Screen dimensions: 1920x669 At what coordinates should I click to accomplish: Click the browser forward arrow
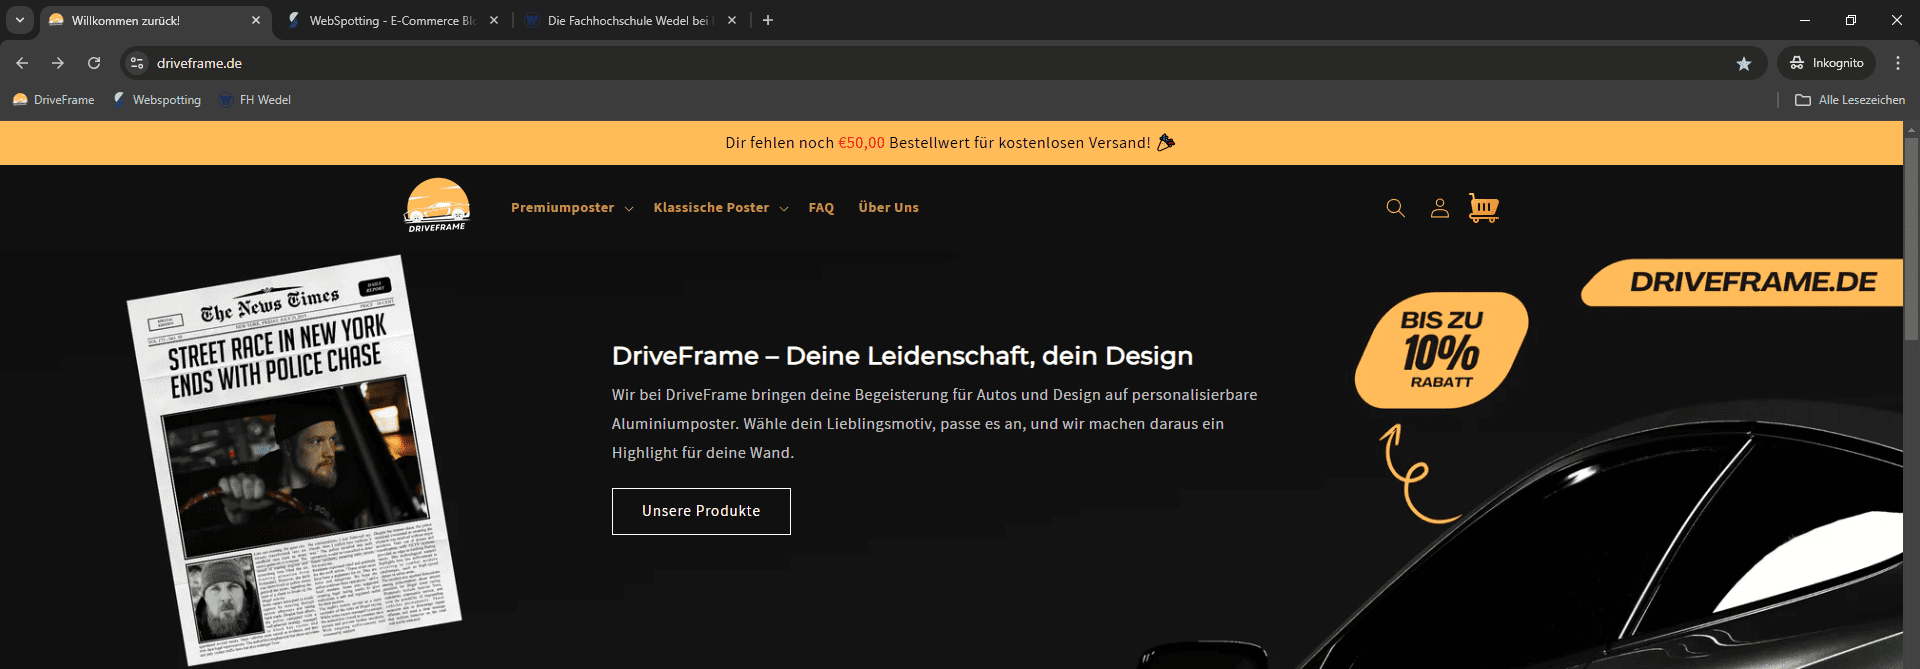(58, 63)
